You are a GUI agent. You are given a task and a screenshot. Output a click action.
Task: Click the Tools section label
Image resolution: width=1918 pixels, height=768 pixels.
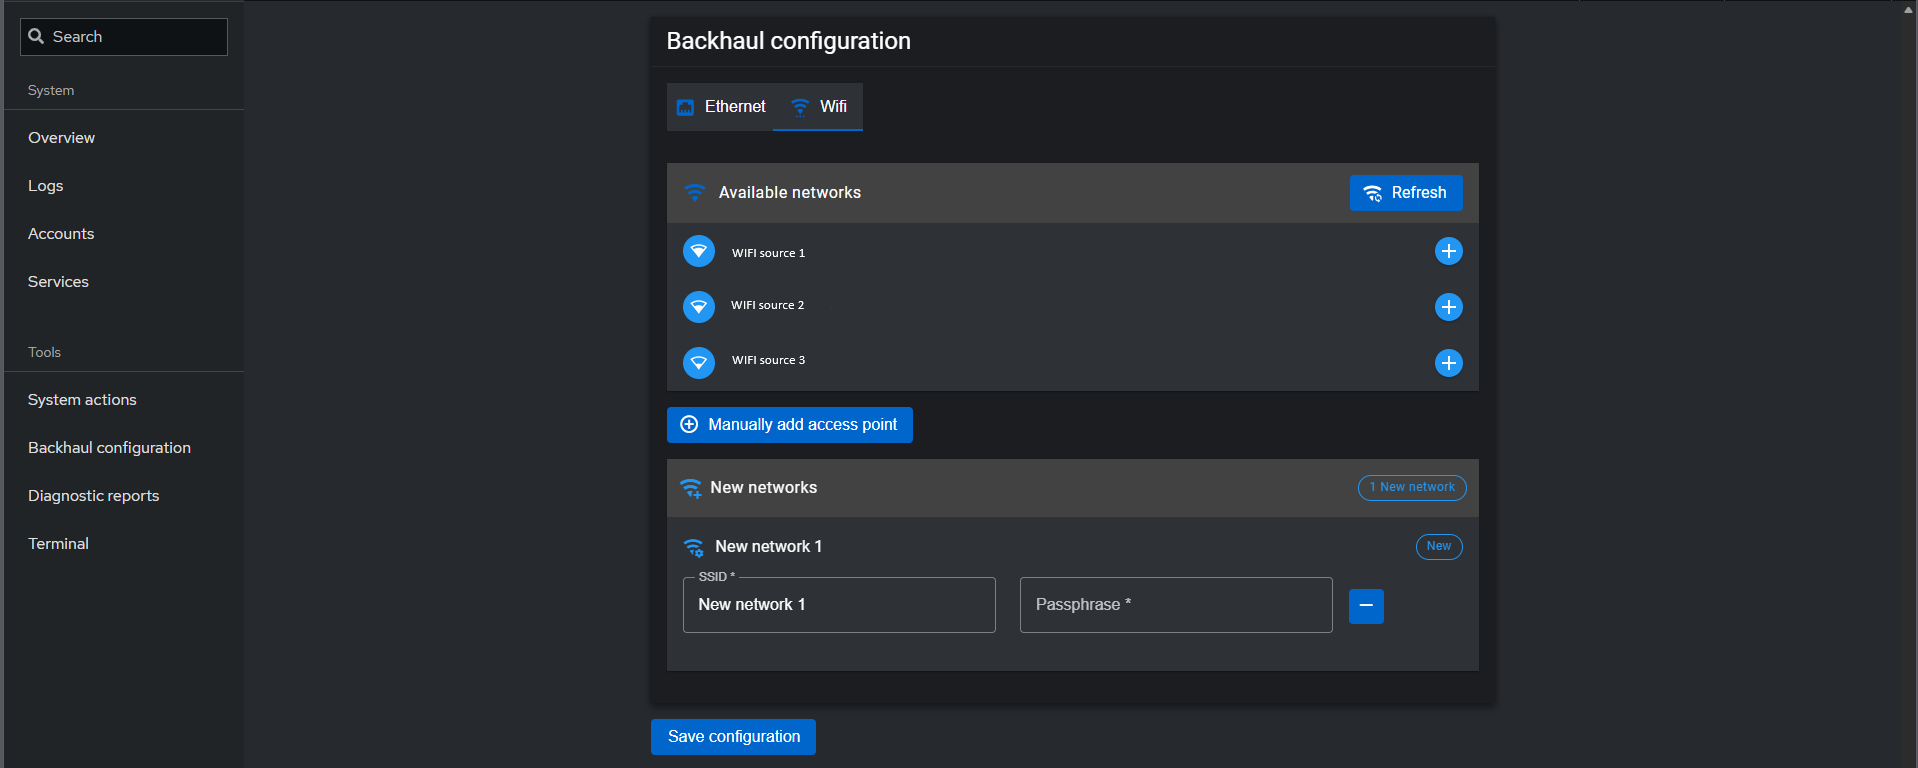tap(44, 352)
